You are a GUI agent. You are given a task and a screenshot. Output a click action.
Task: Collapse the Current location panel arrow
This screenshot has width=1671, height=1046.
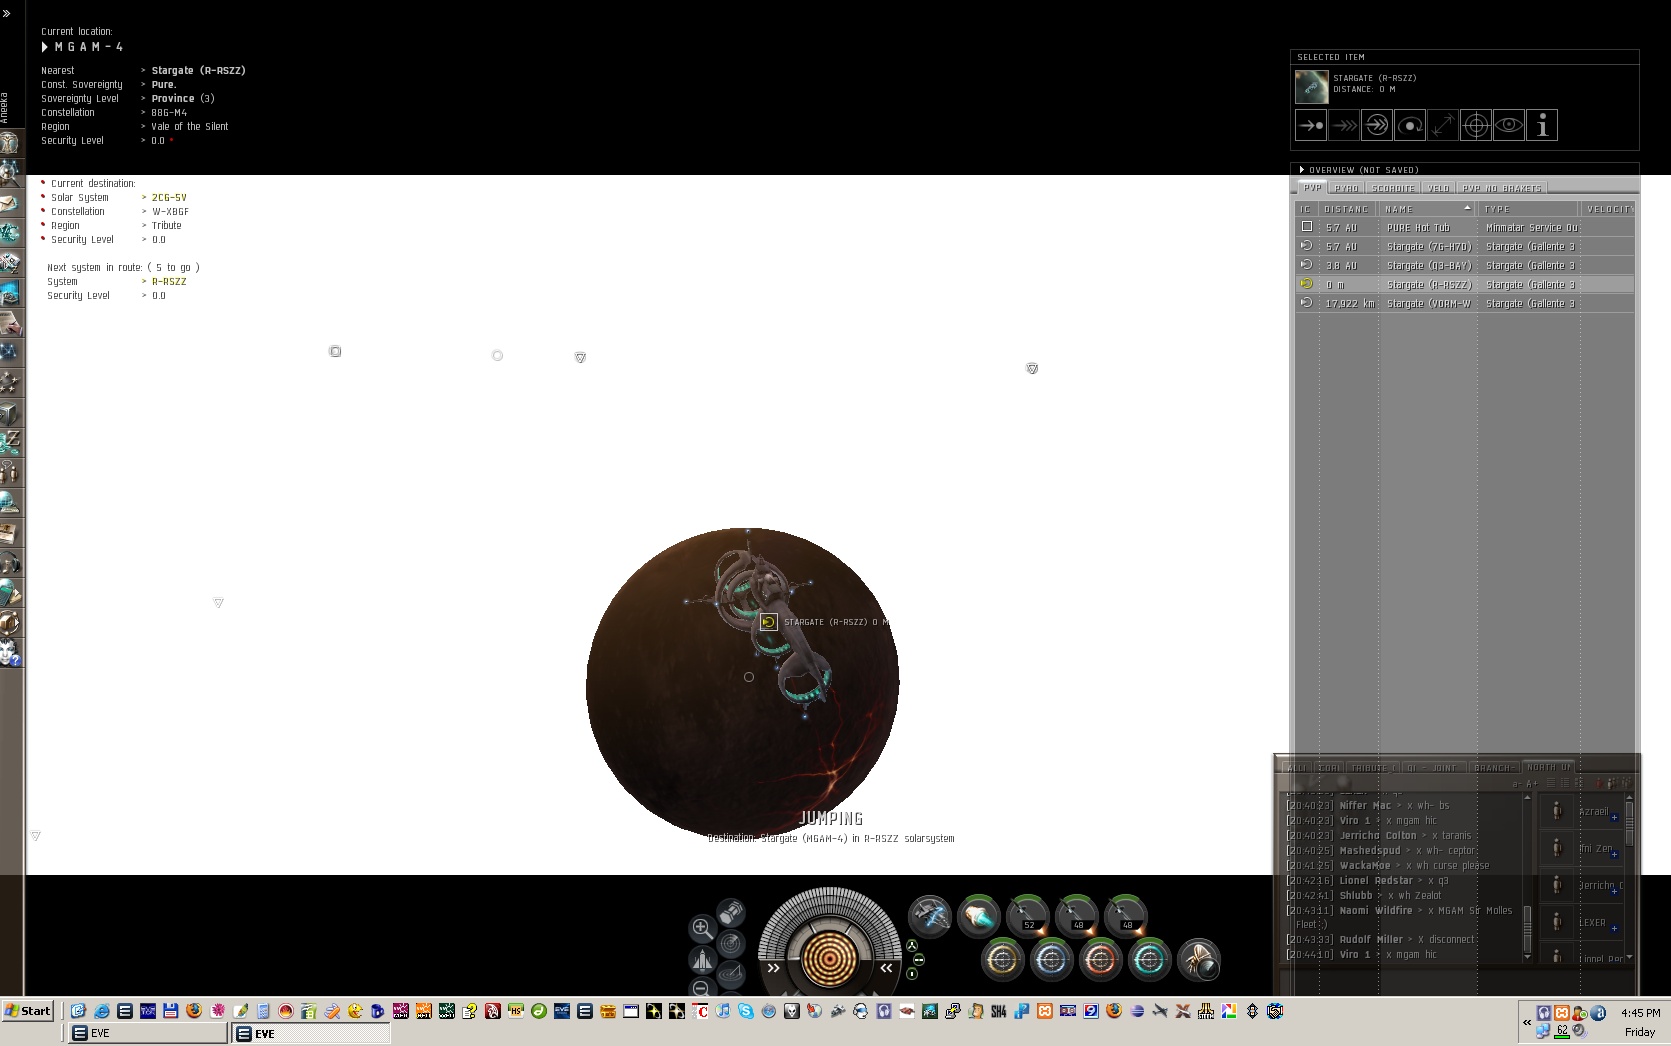pos(45,47)
